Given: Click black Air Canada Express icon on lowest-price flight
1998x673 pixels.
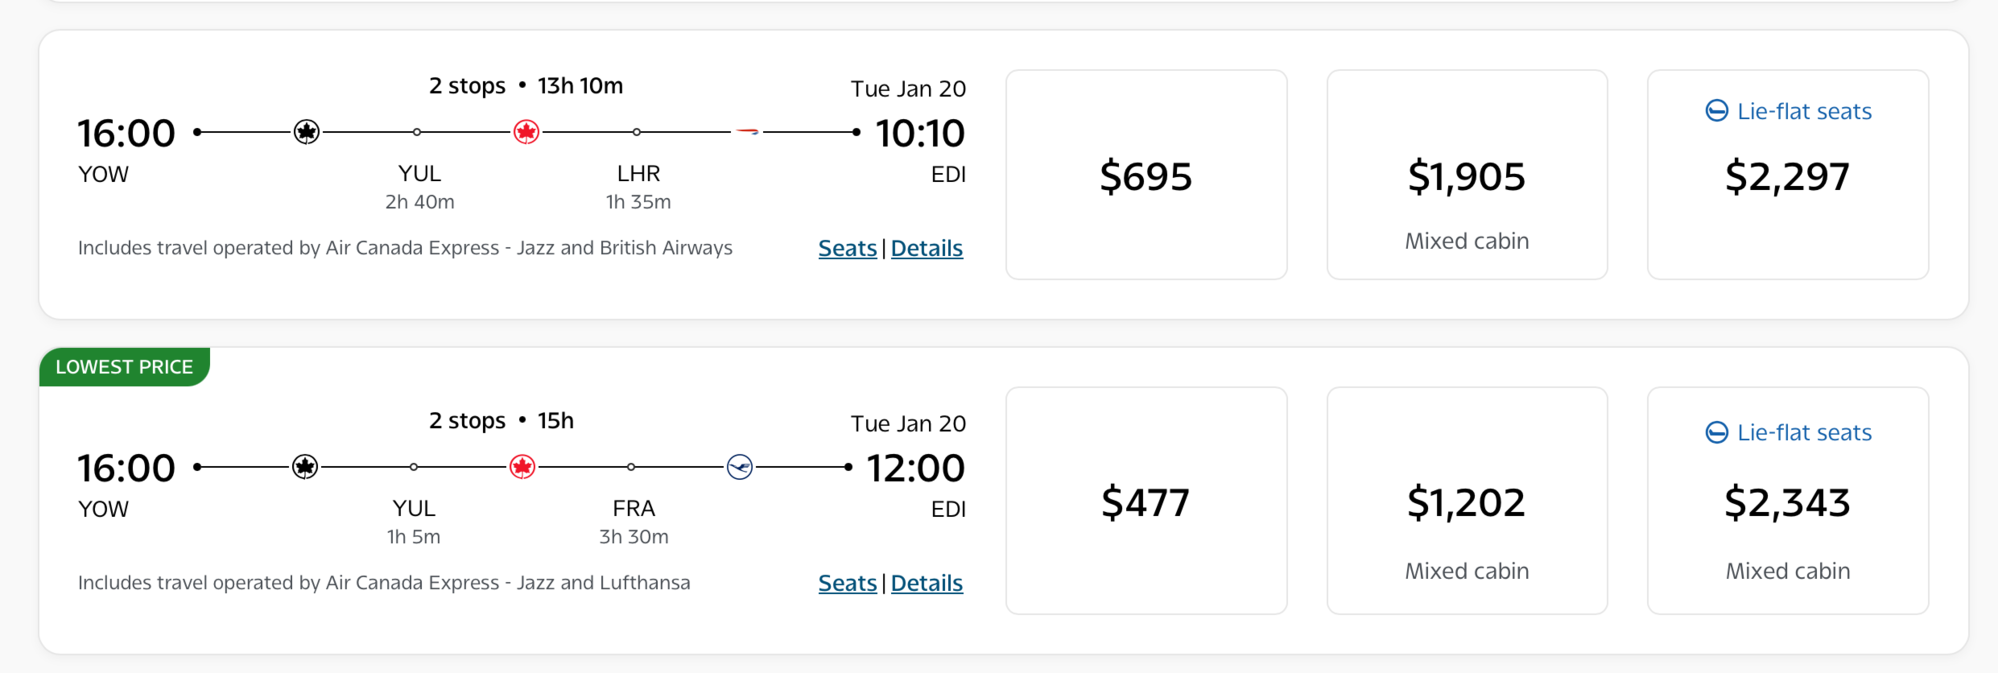Looking at the screenshot, I should 305,467.
